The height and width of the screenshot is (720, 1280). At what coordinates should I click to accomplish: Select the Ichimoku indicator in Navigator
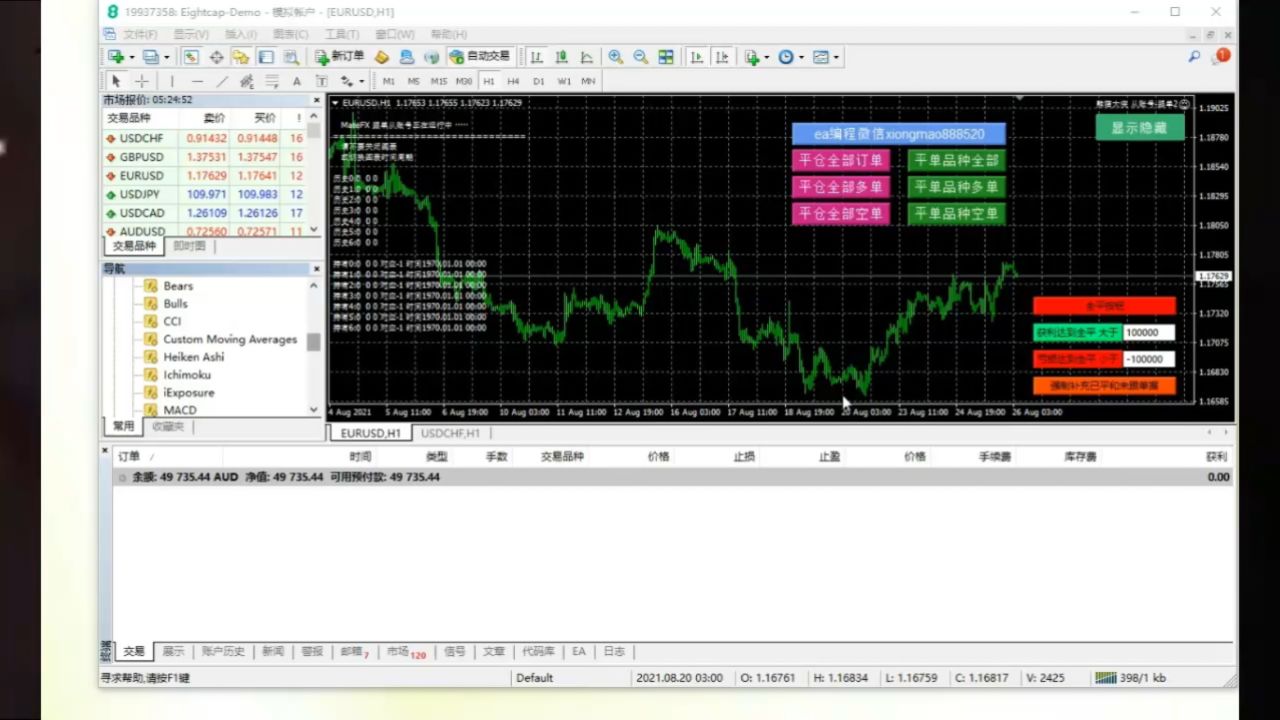click(x=187, y=375)
